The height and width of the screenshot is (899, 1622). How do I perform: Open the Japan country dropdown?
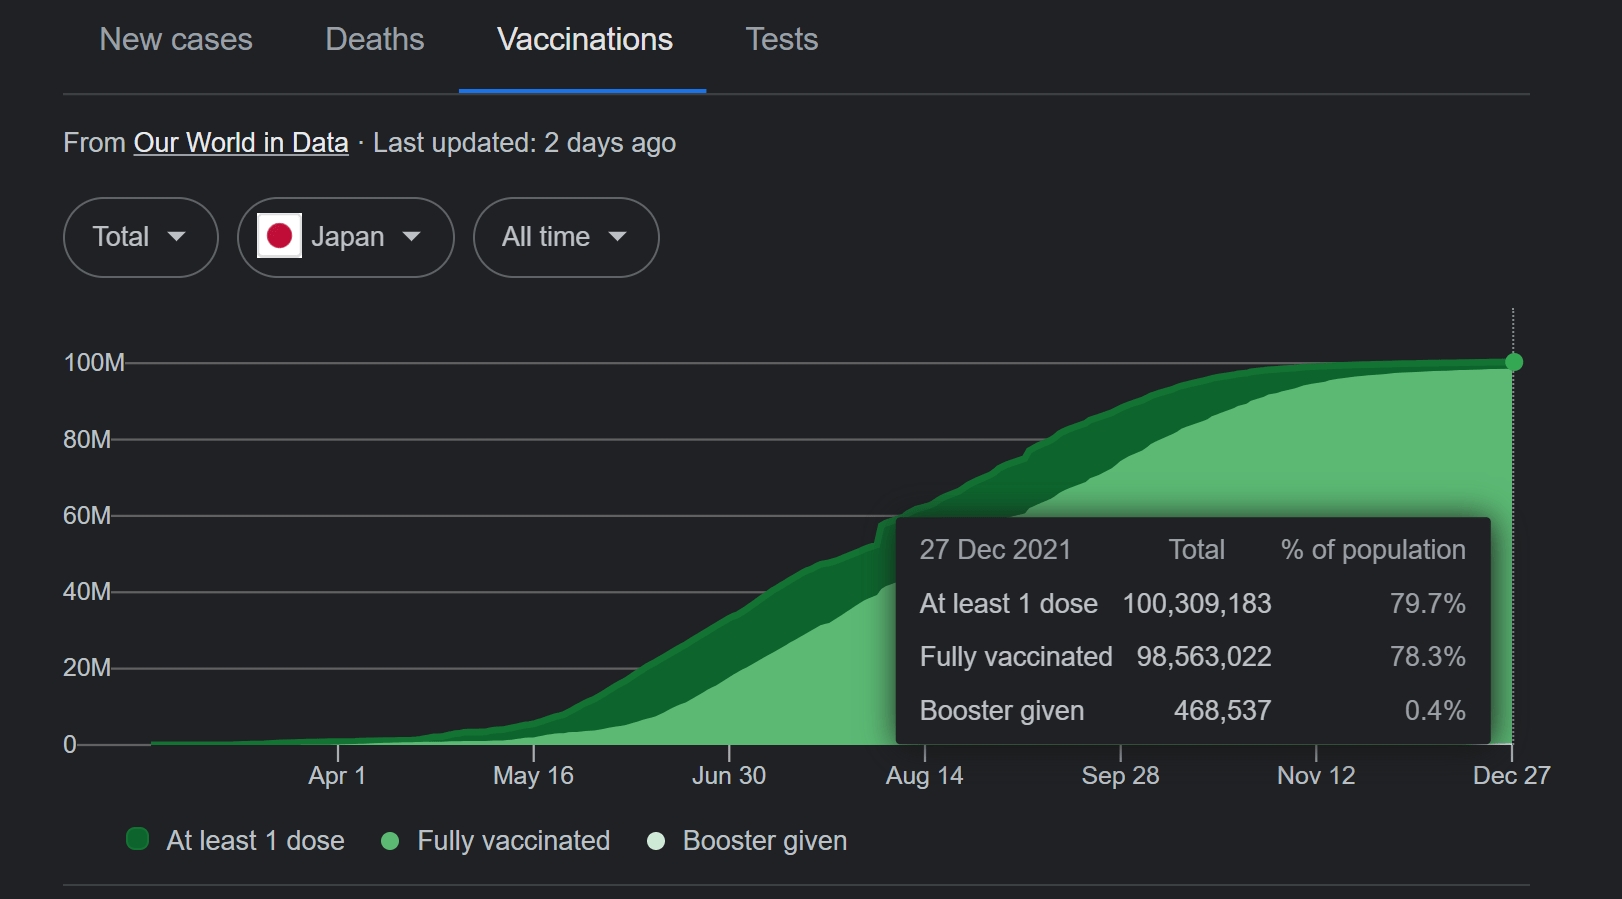pyautogui.click(x=346, y=237)
